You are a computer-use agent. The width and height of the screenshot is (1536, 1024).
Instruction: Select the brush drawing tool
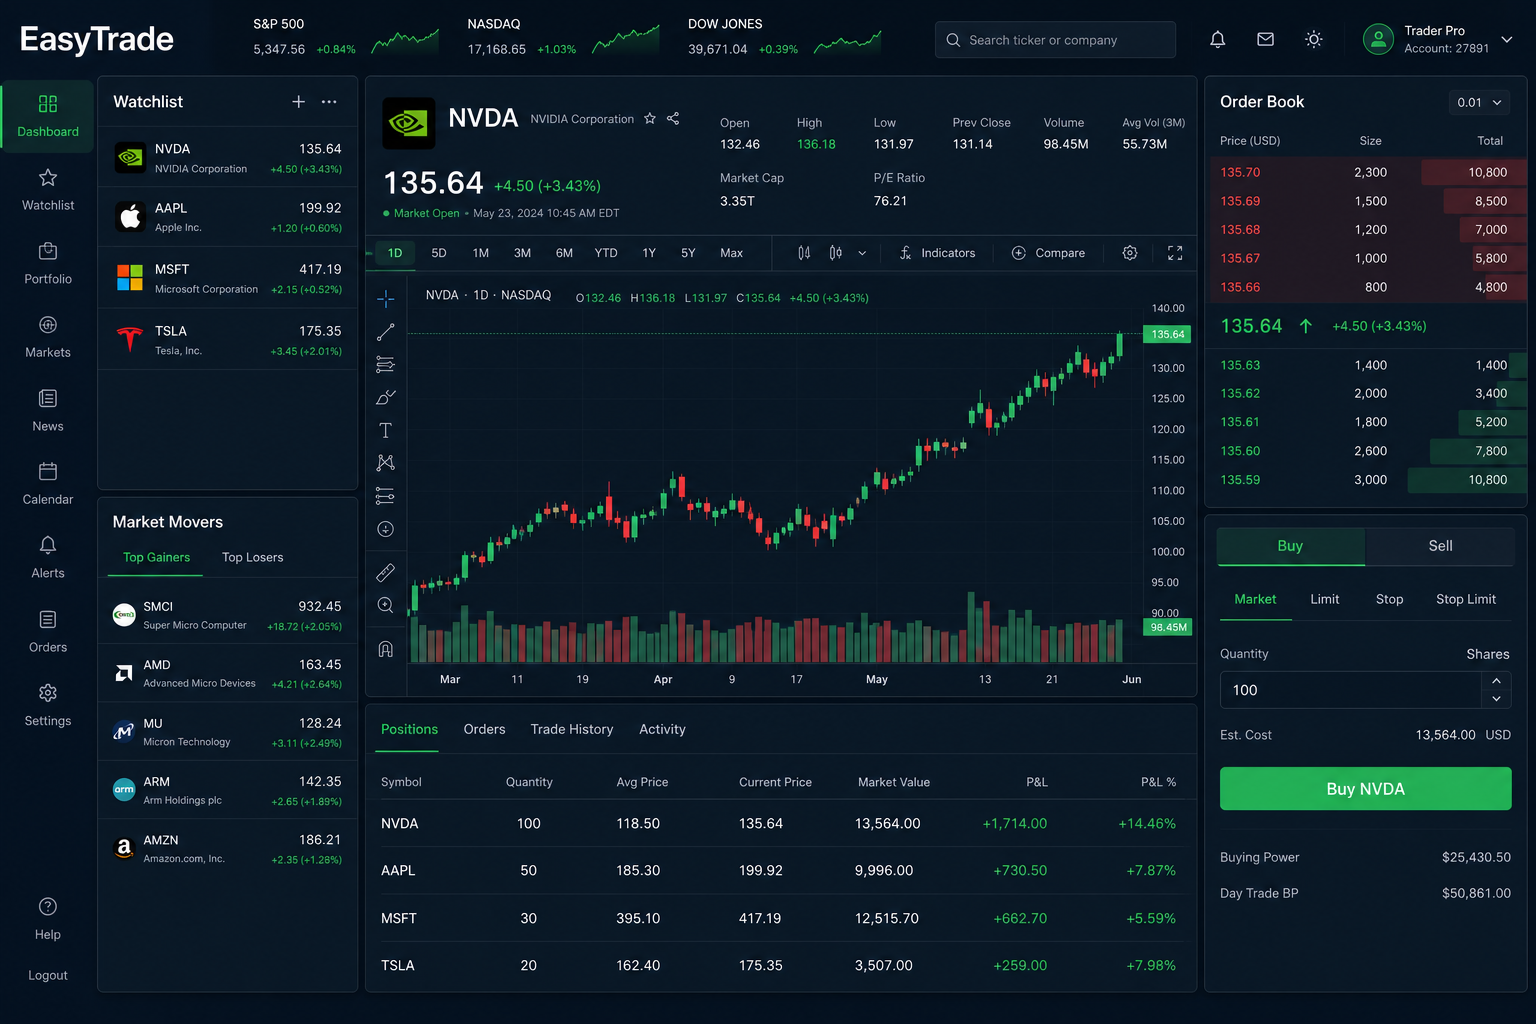point(385,397)
